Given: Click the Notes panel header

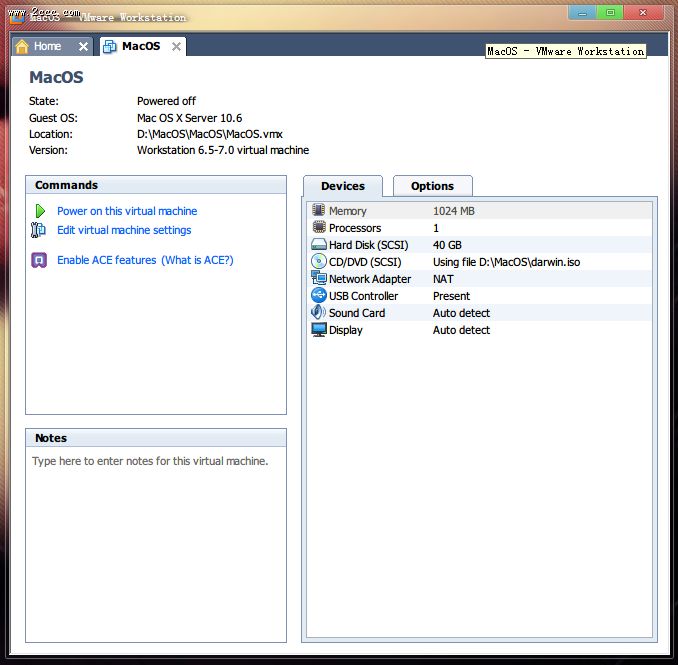Looking at the screenshot, I should coord(156,438).
